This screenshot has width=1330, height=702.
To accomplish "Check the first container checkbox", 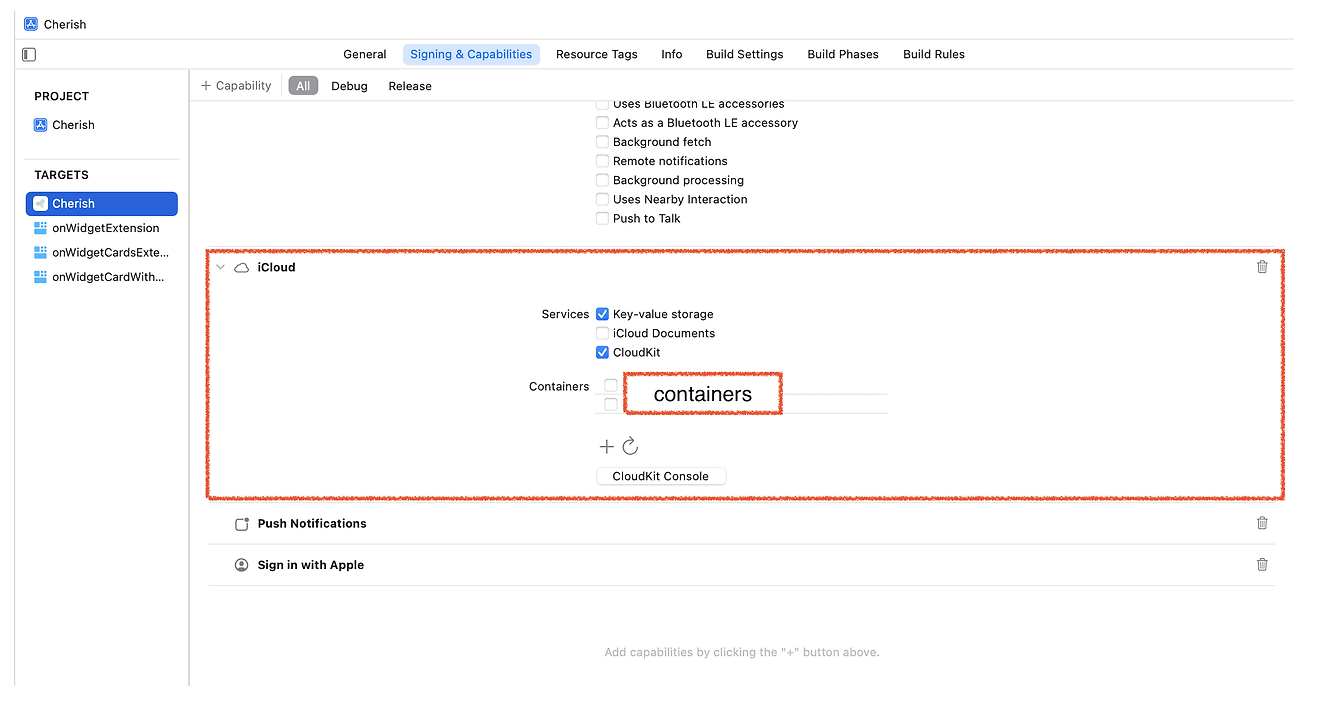I will 610,385.
